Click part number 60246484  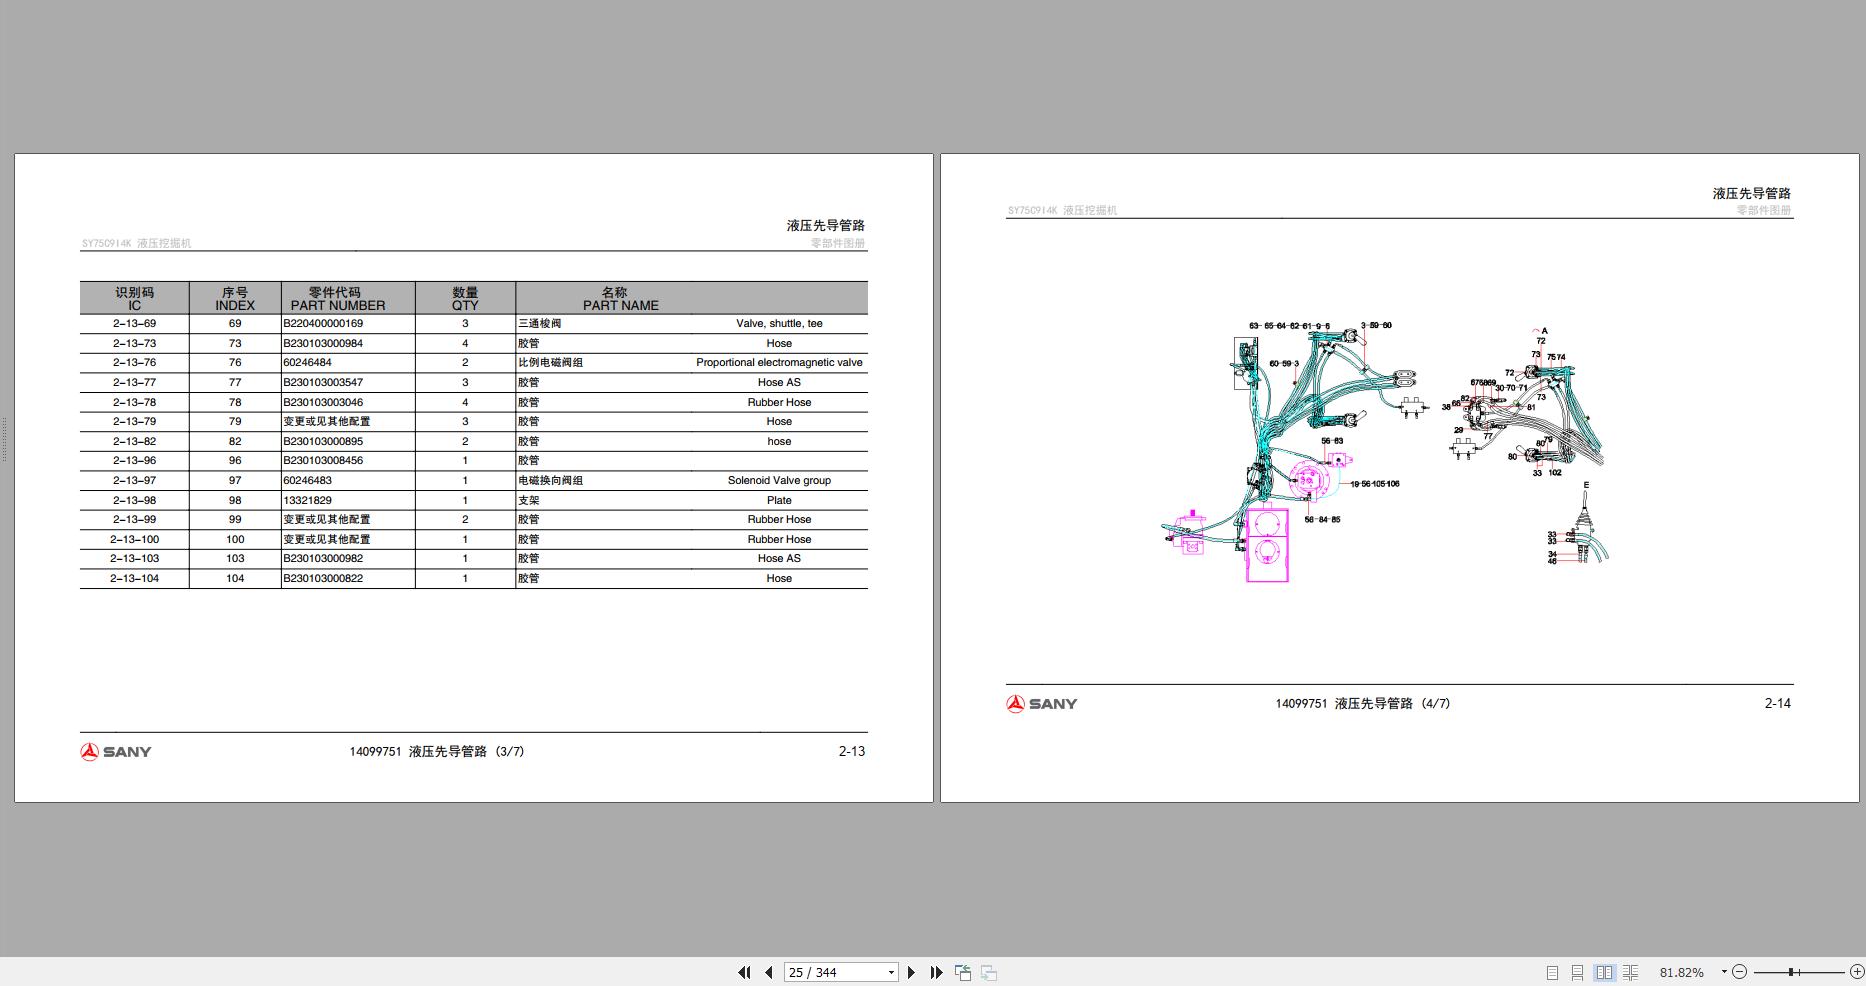point(307,363)
